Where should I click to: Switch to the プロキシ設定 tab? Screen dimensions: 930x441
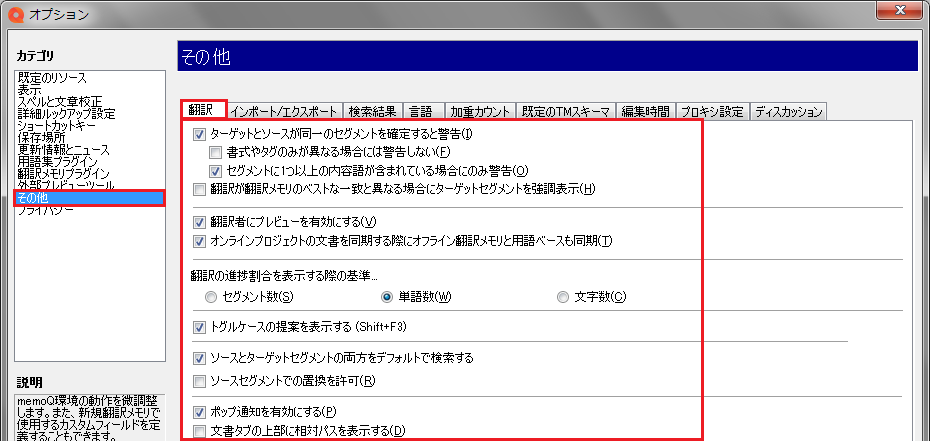pos(712,111)
